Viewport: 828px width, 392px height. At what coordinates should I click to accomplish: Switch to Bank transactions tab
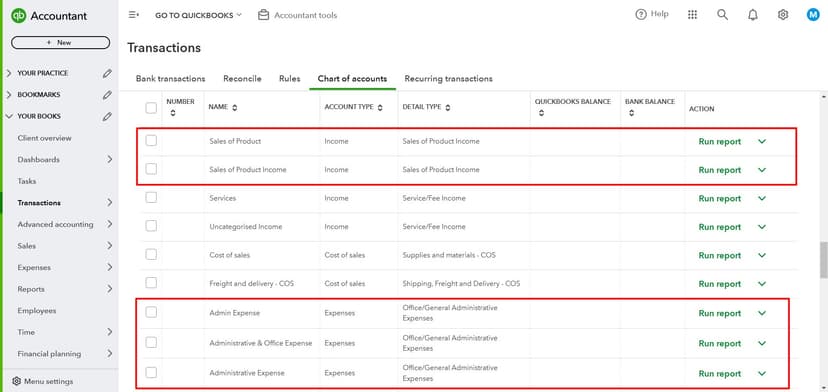(171, 79)
